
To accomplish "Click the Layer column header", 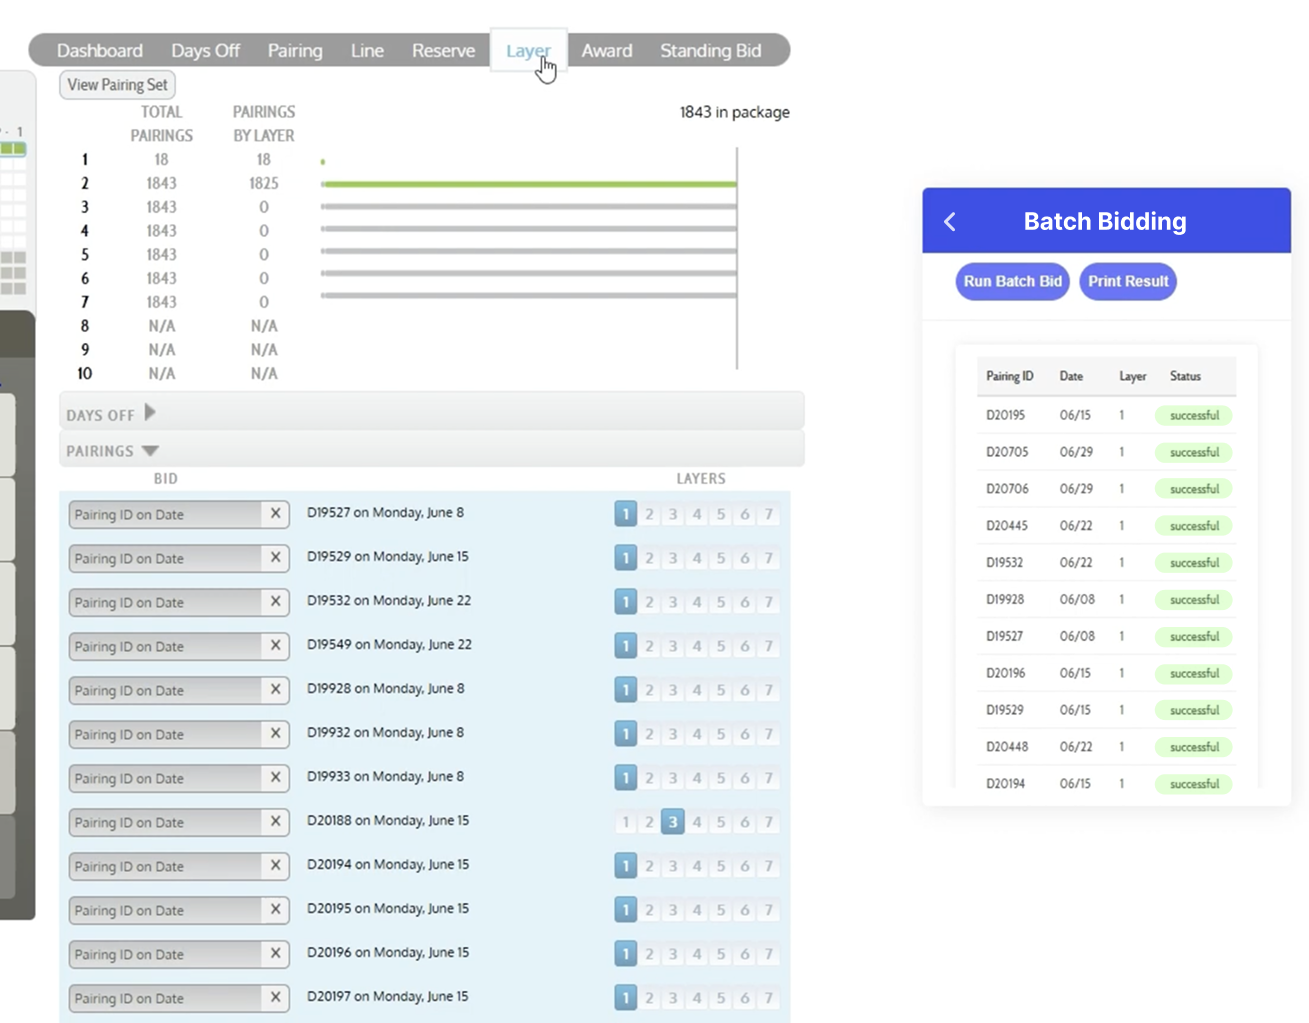I will pos(1132,376).
